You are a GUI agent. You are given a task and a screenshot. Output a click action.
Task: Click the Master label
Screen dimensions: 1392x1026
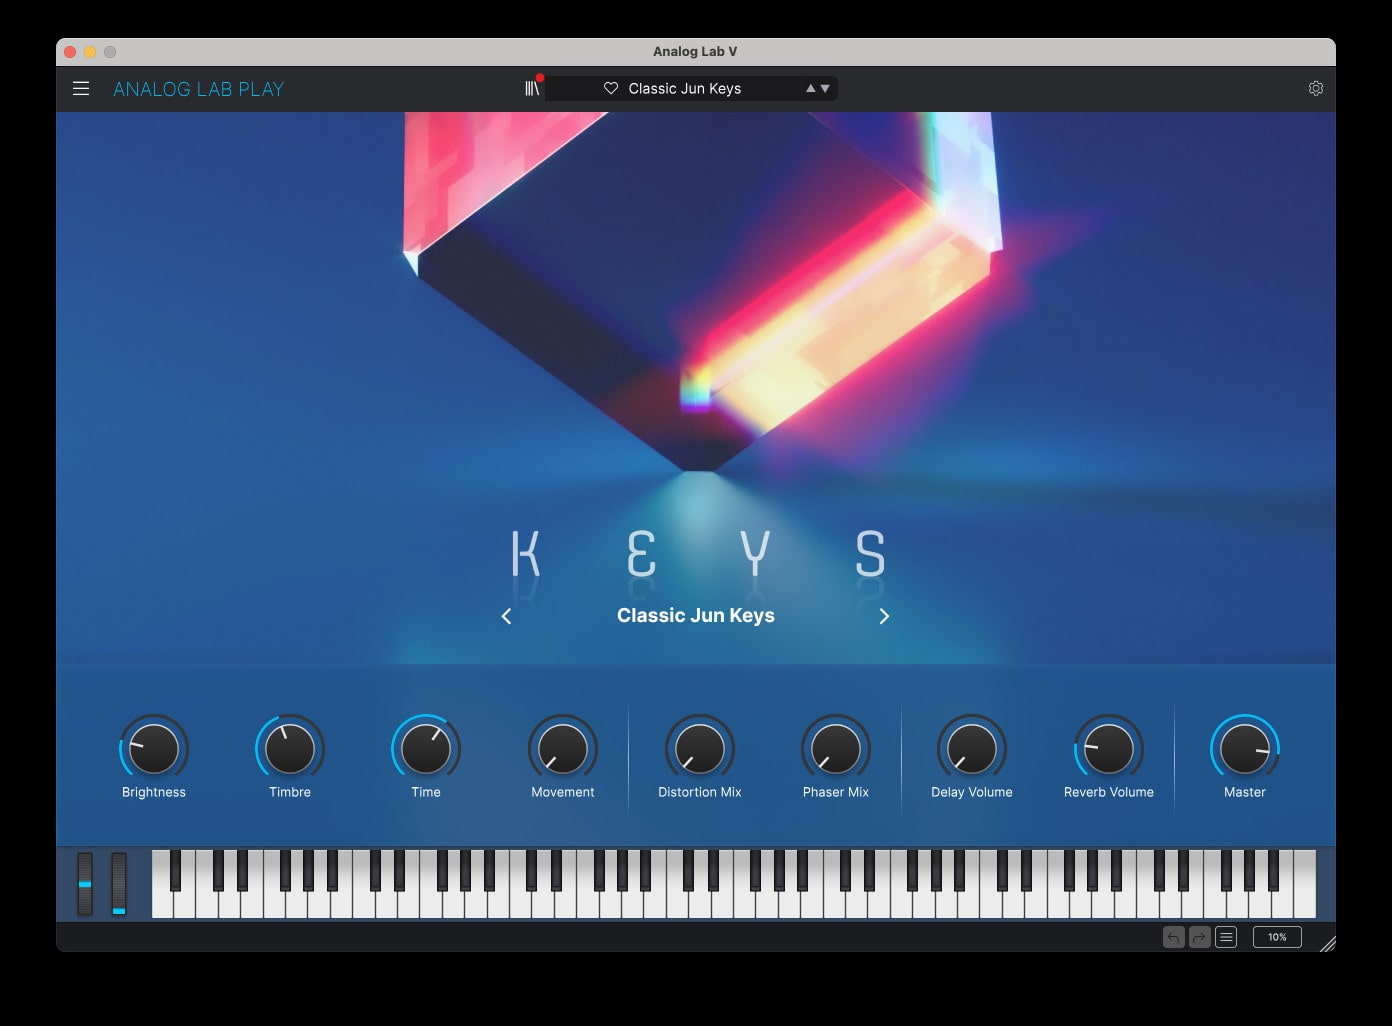pos(1245,792)
